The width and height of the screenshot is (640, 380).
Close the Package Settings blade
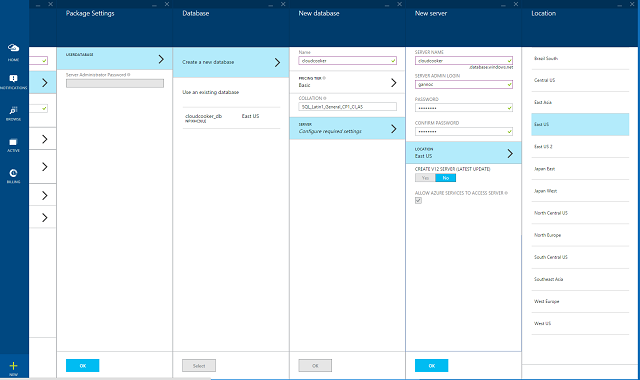tap(167, 4)
